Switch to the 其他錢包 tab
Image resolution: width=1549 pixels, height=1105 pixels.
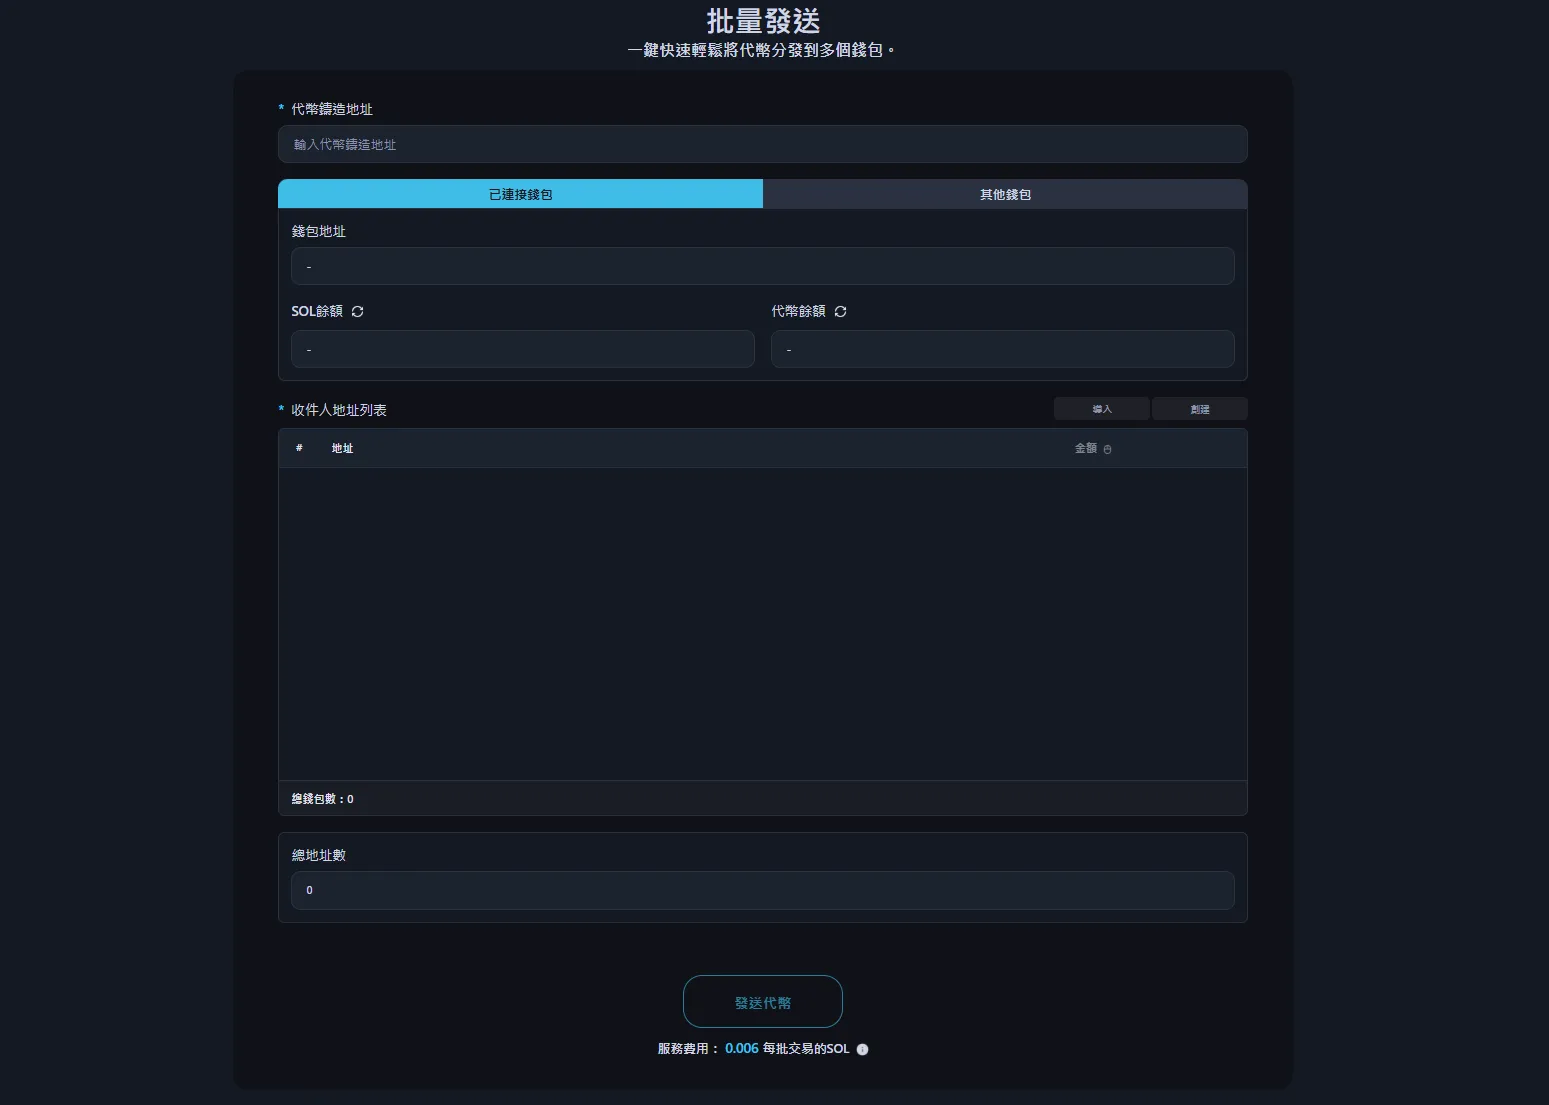coord(1005,194)
